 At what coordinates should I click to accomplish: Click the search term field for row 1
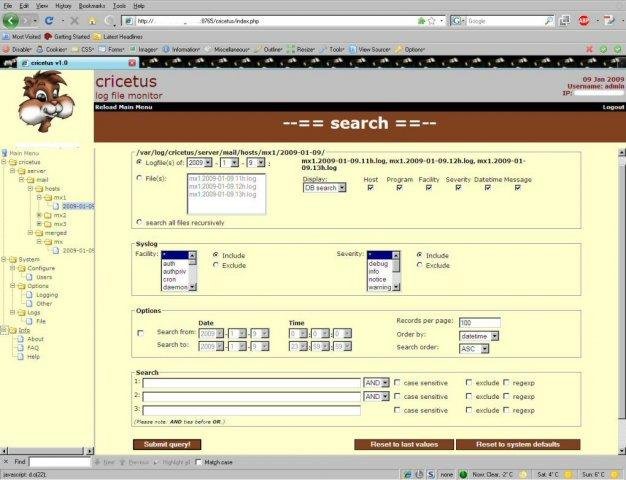(252, 383)
